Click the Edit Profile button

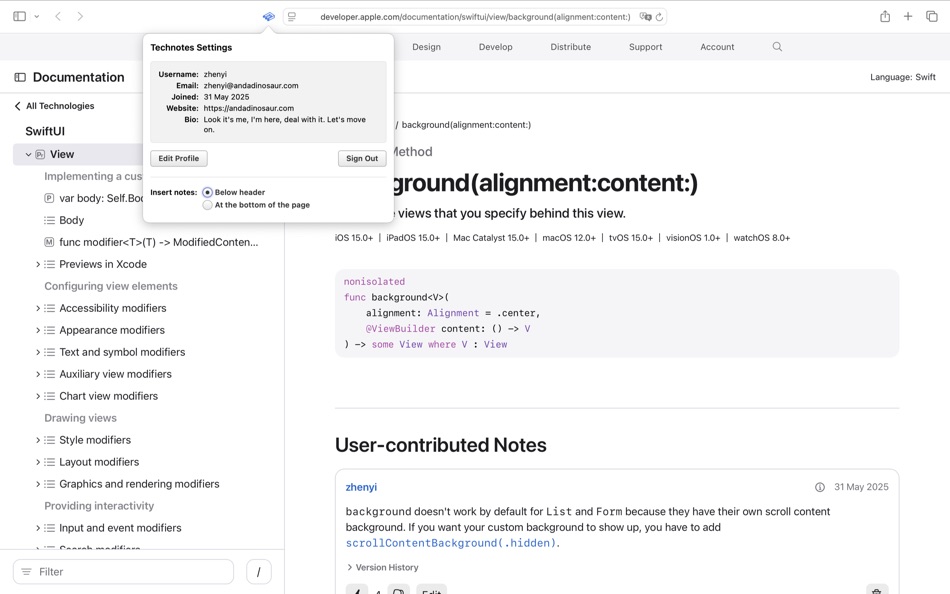[179, 158]
